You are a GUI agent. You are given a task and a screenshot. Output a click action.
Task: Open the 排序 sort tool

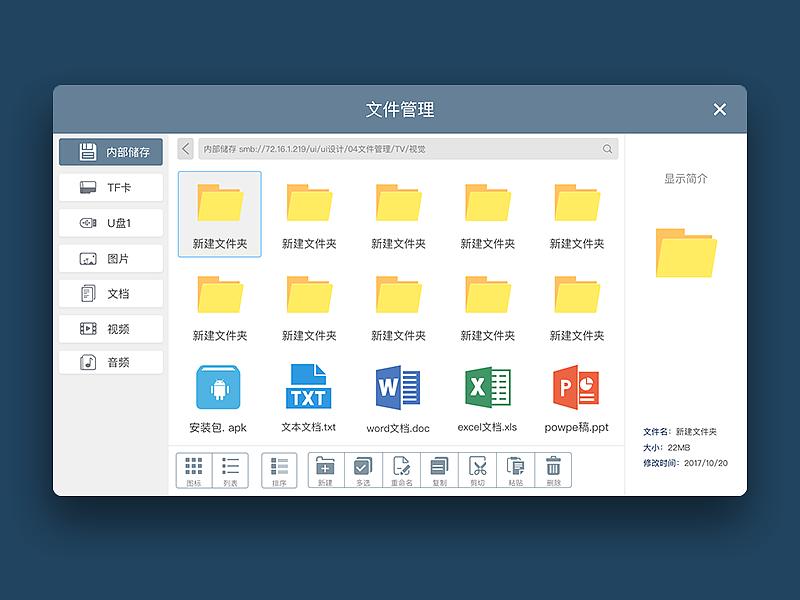click(x=279, y=468)
